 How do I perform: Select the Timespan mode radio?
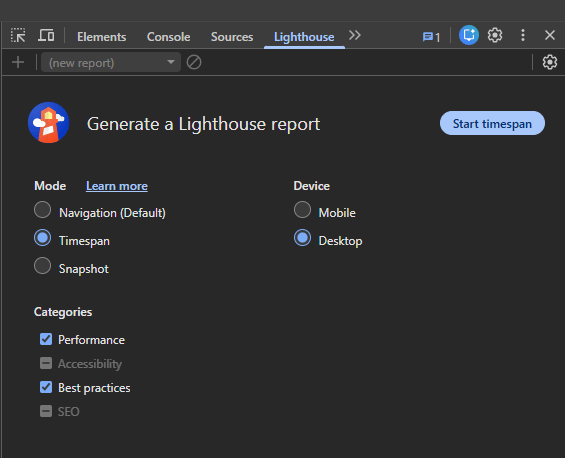click(43, 238)
